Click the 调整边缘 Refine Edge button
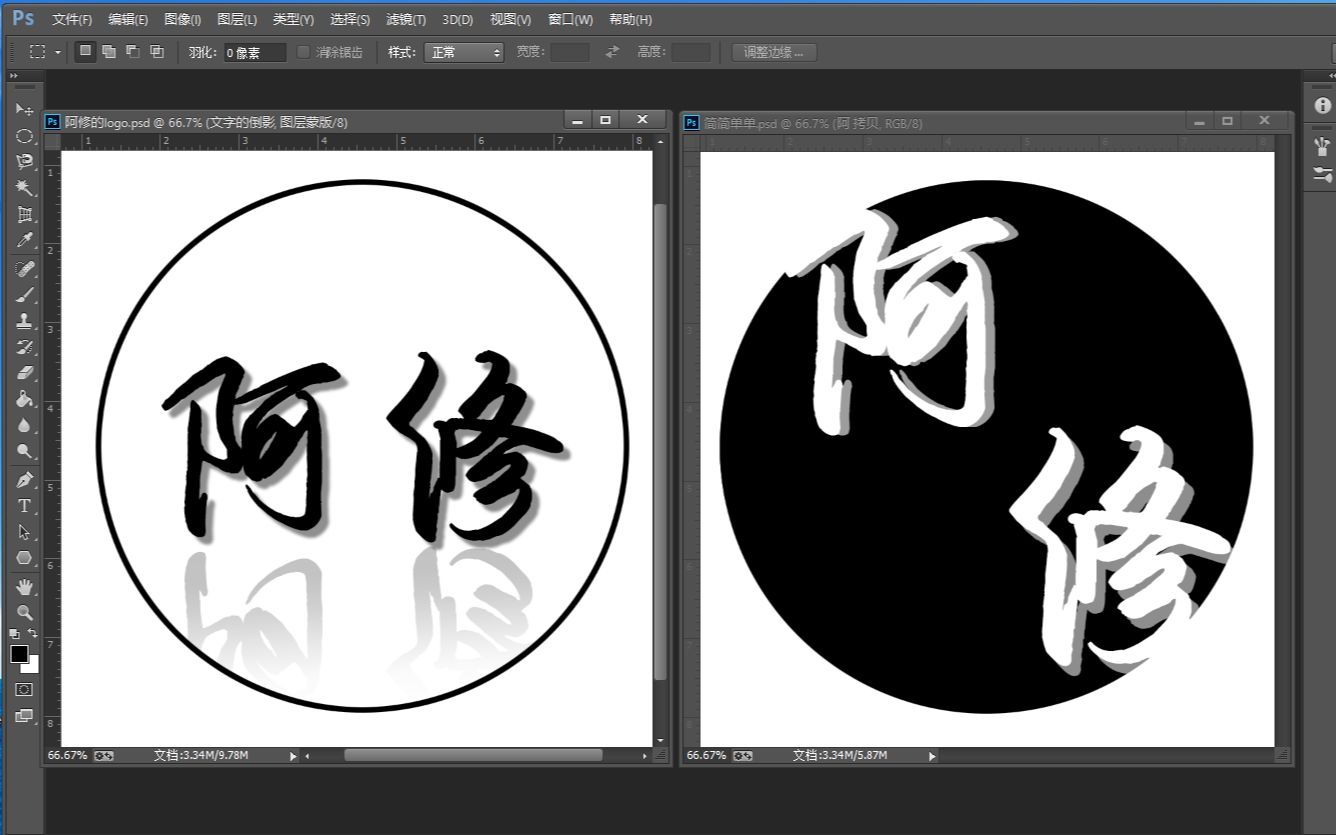This screenshot has height=835, width=1336. pos(775,52)
